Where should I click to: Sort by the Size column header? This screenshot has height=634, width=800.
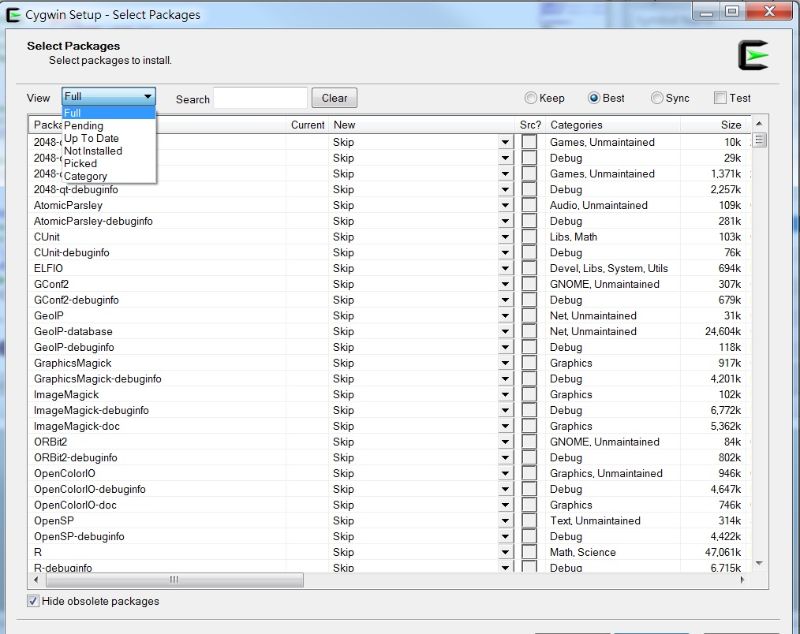(714, 125)
